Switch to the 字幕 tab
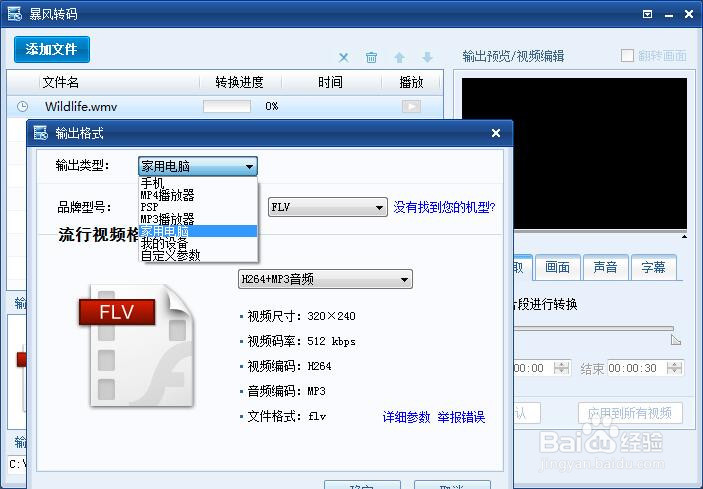The image size is (703, 489). click(653, 268)
